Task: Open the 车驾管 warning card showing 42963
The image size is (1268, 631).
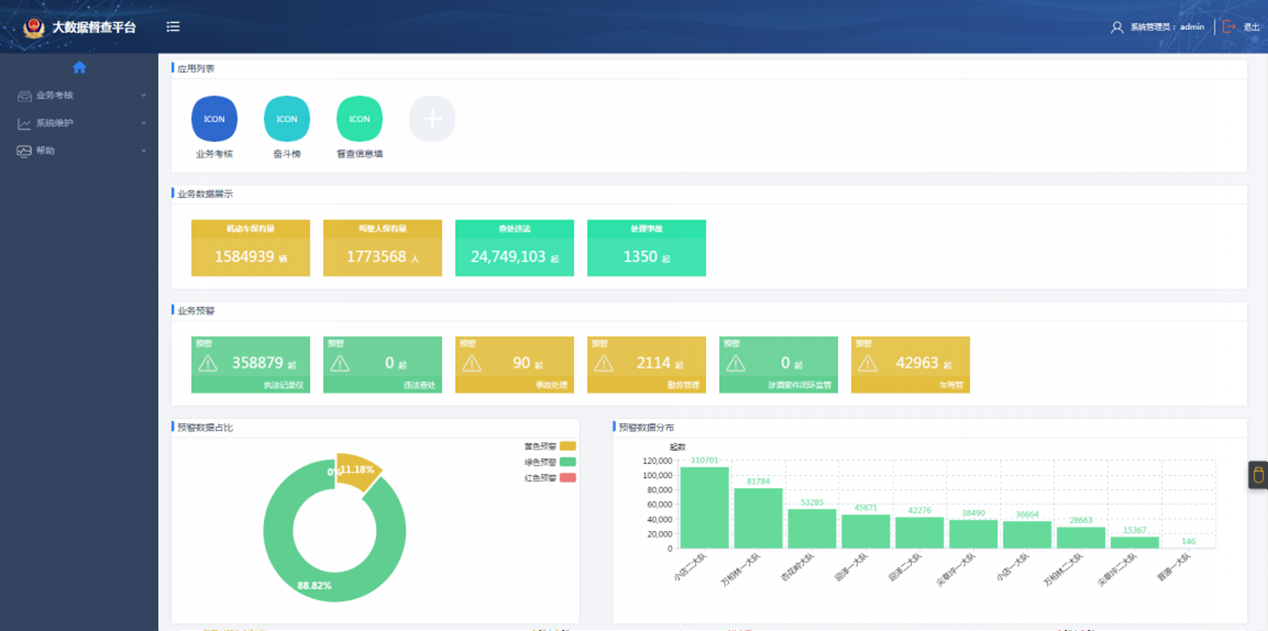Action: coord(910,364)
